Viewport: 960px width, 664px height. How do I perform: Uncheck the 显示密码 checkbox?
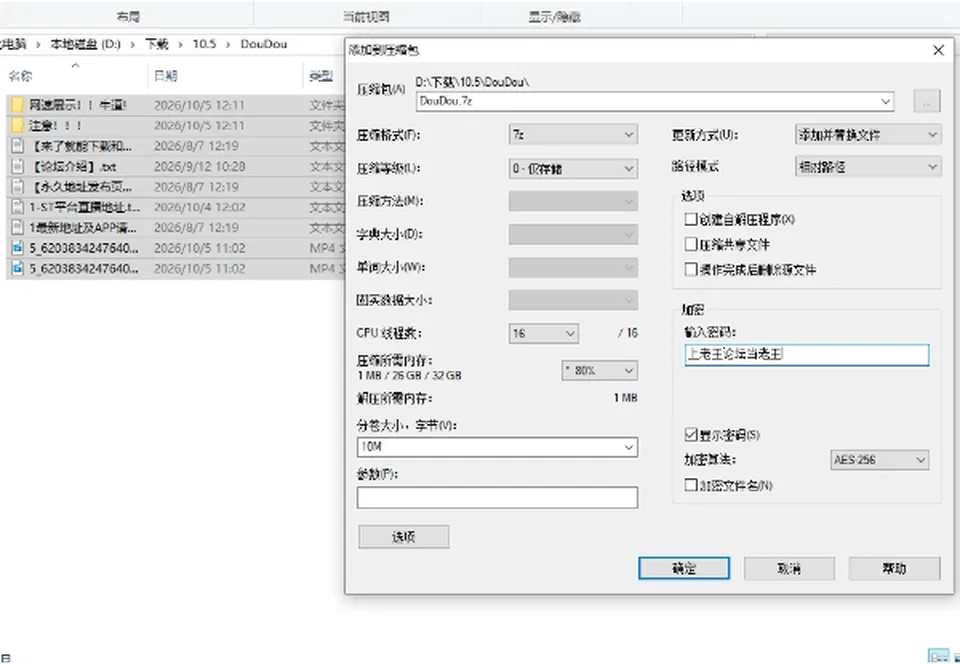pyautogui.click(x=691, y=435)
